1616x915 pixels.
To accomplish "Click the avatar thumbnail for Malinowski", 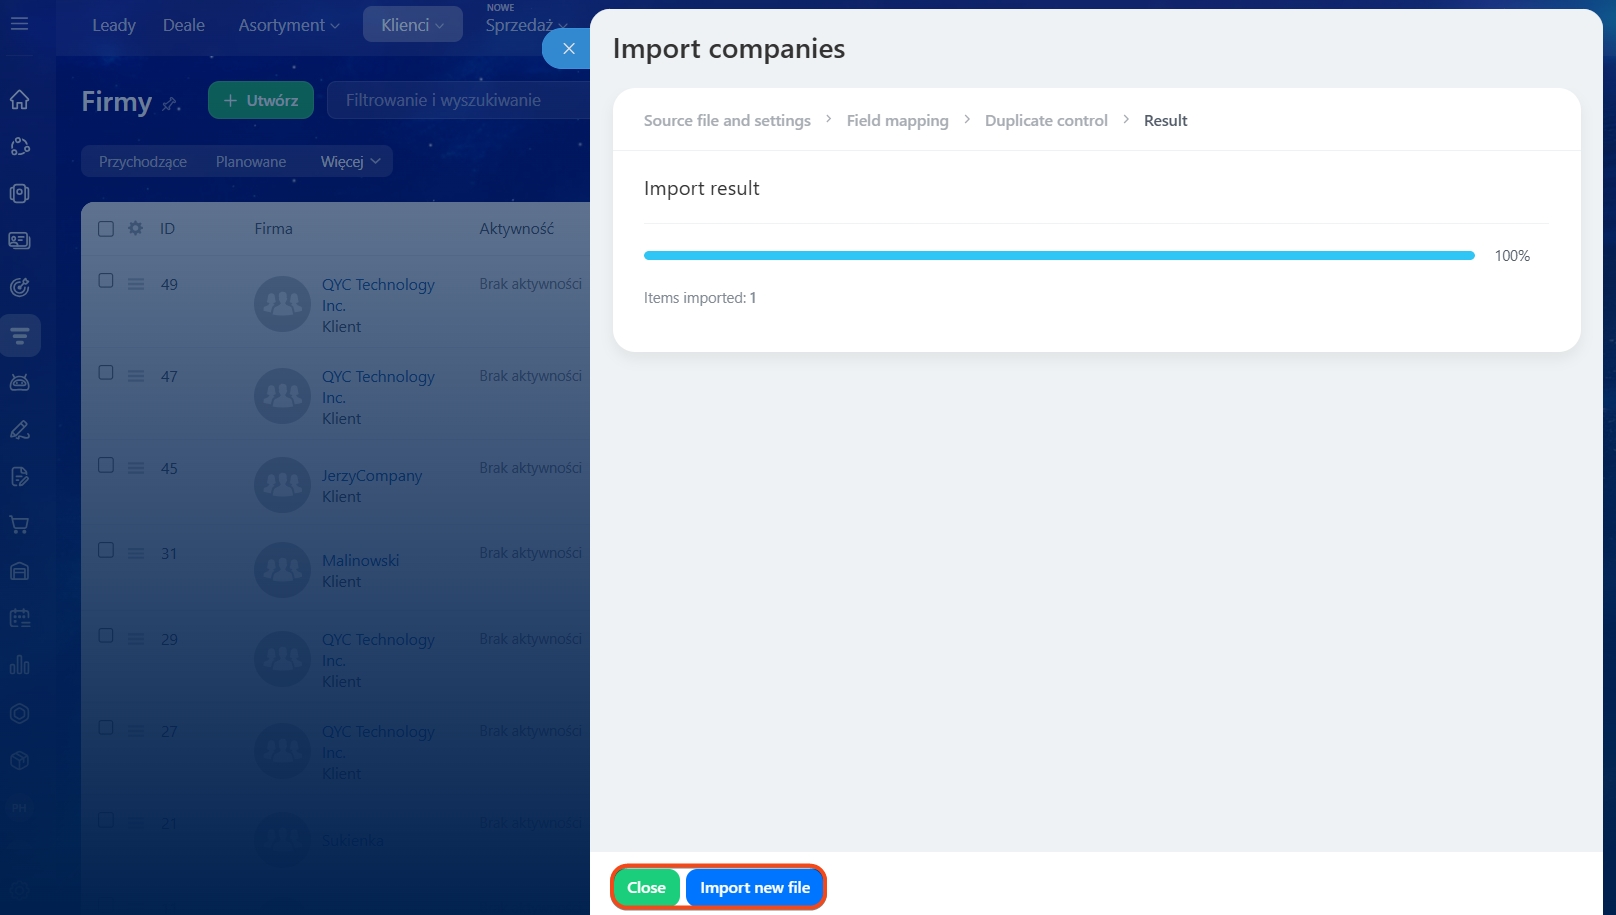I will pyautogui.click(x=283, y=570).
